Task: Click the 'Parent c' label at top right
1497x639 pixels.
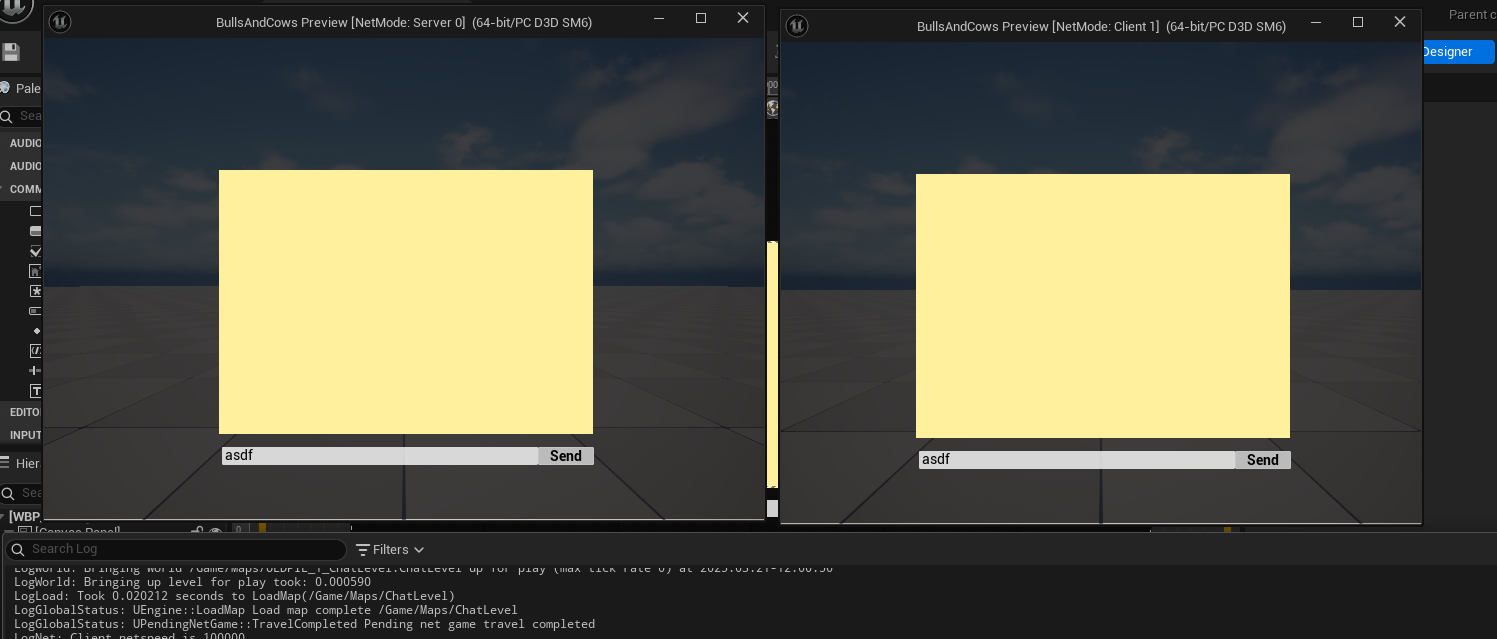Action: [1472, 15]
